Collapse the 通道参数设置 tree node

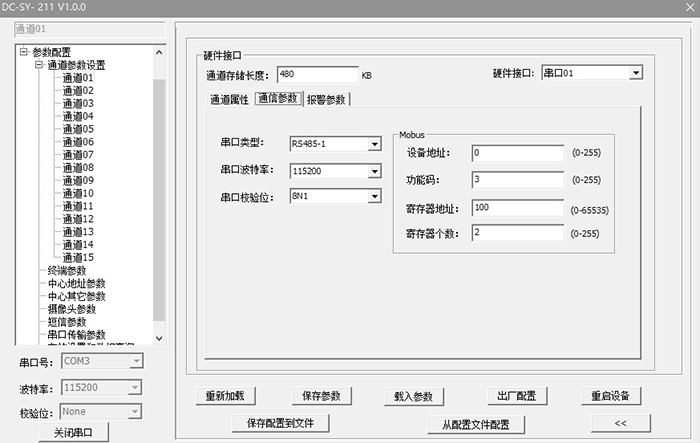[39, 65]
